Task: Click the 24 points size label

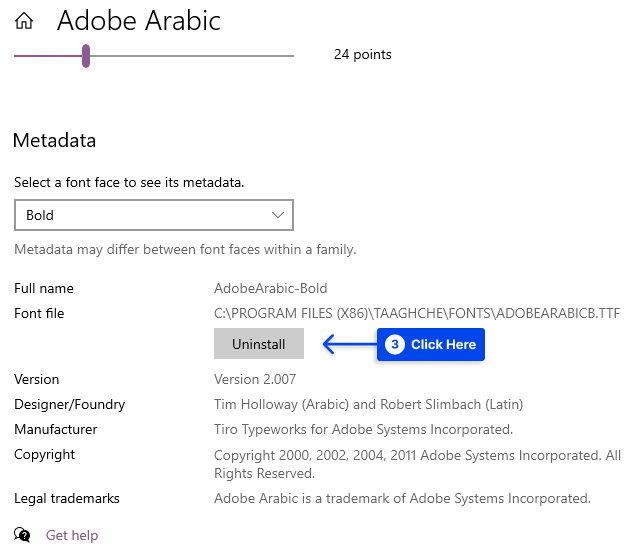Action: pyautogui.click(x=363, y=54)
